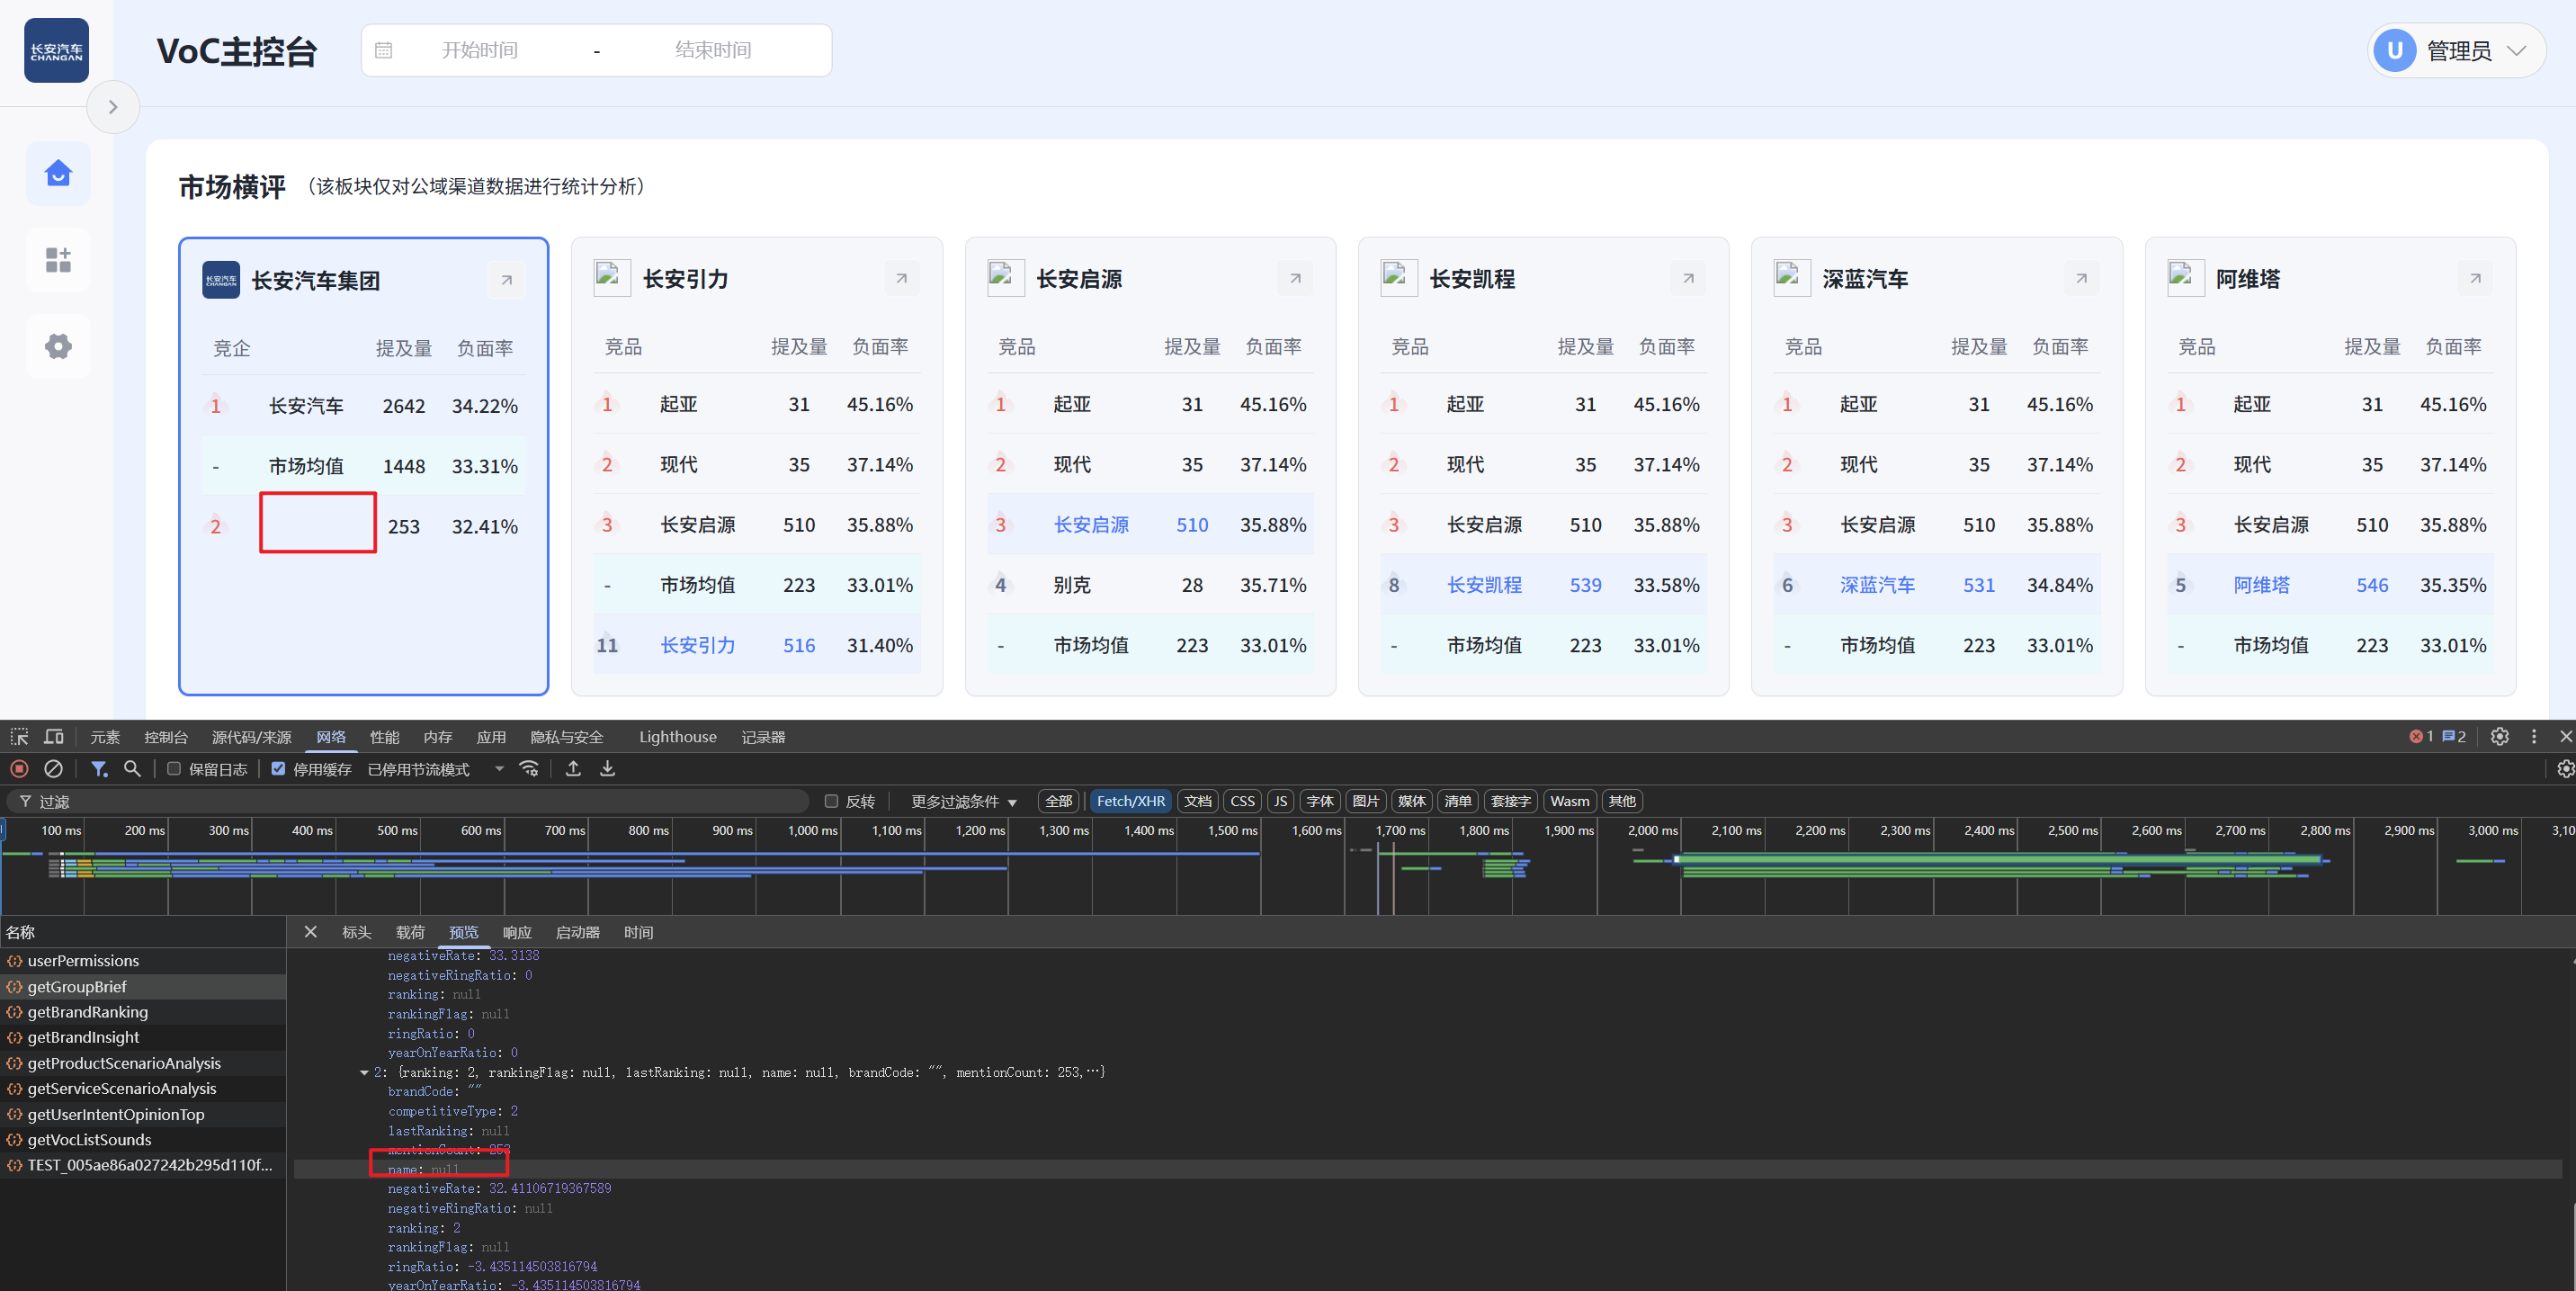Switch to Lighthouse DevTools tab
2576x1291 pixels.
tap(678, 737)
